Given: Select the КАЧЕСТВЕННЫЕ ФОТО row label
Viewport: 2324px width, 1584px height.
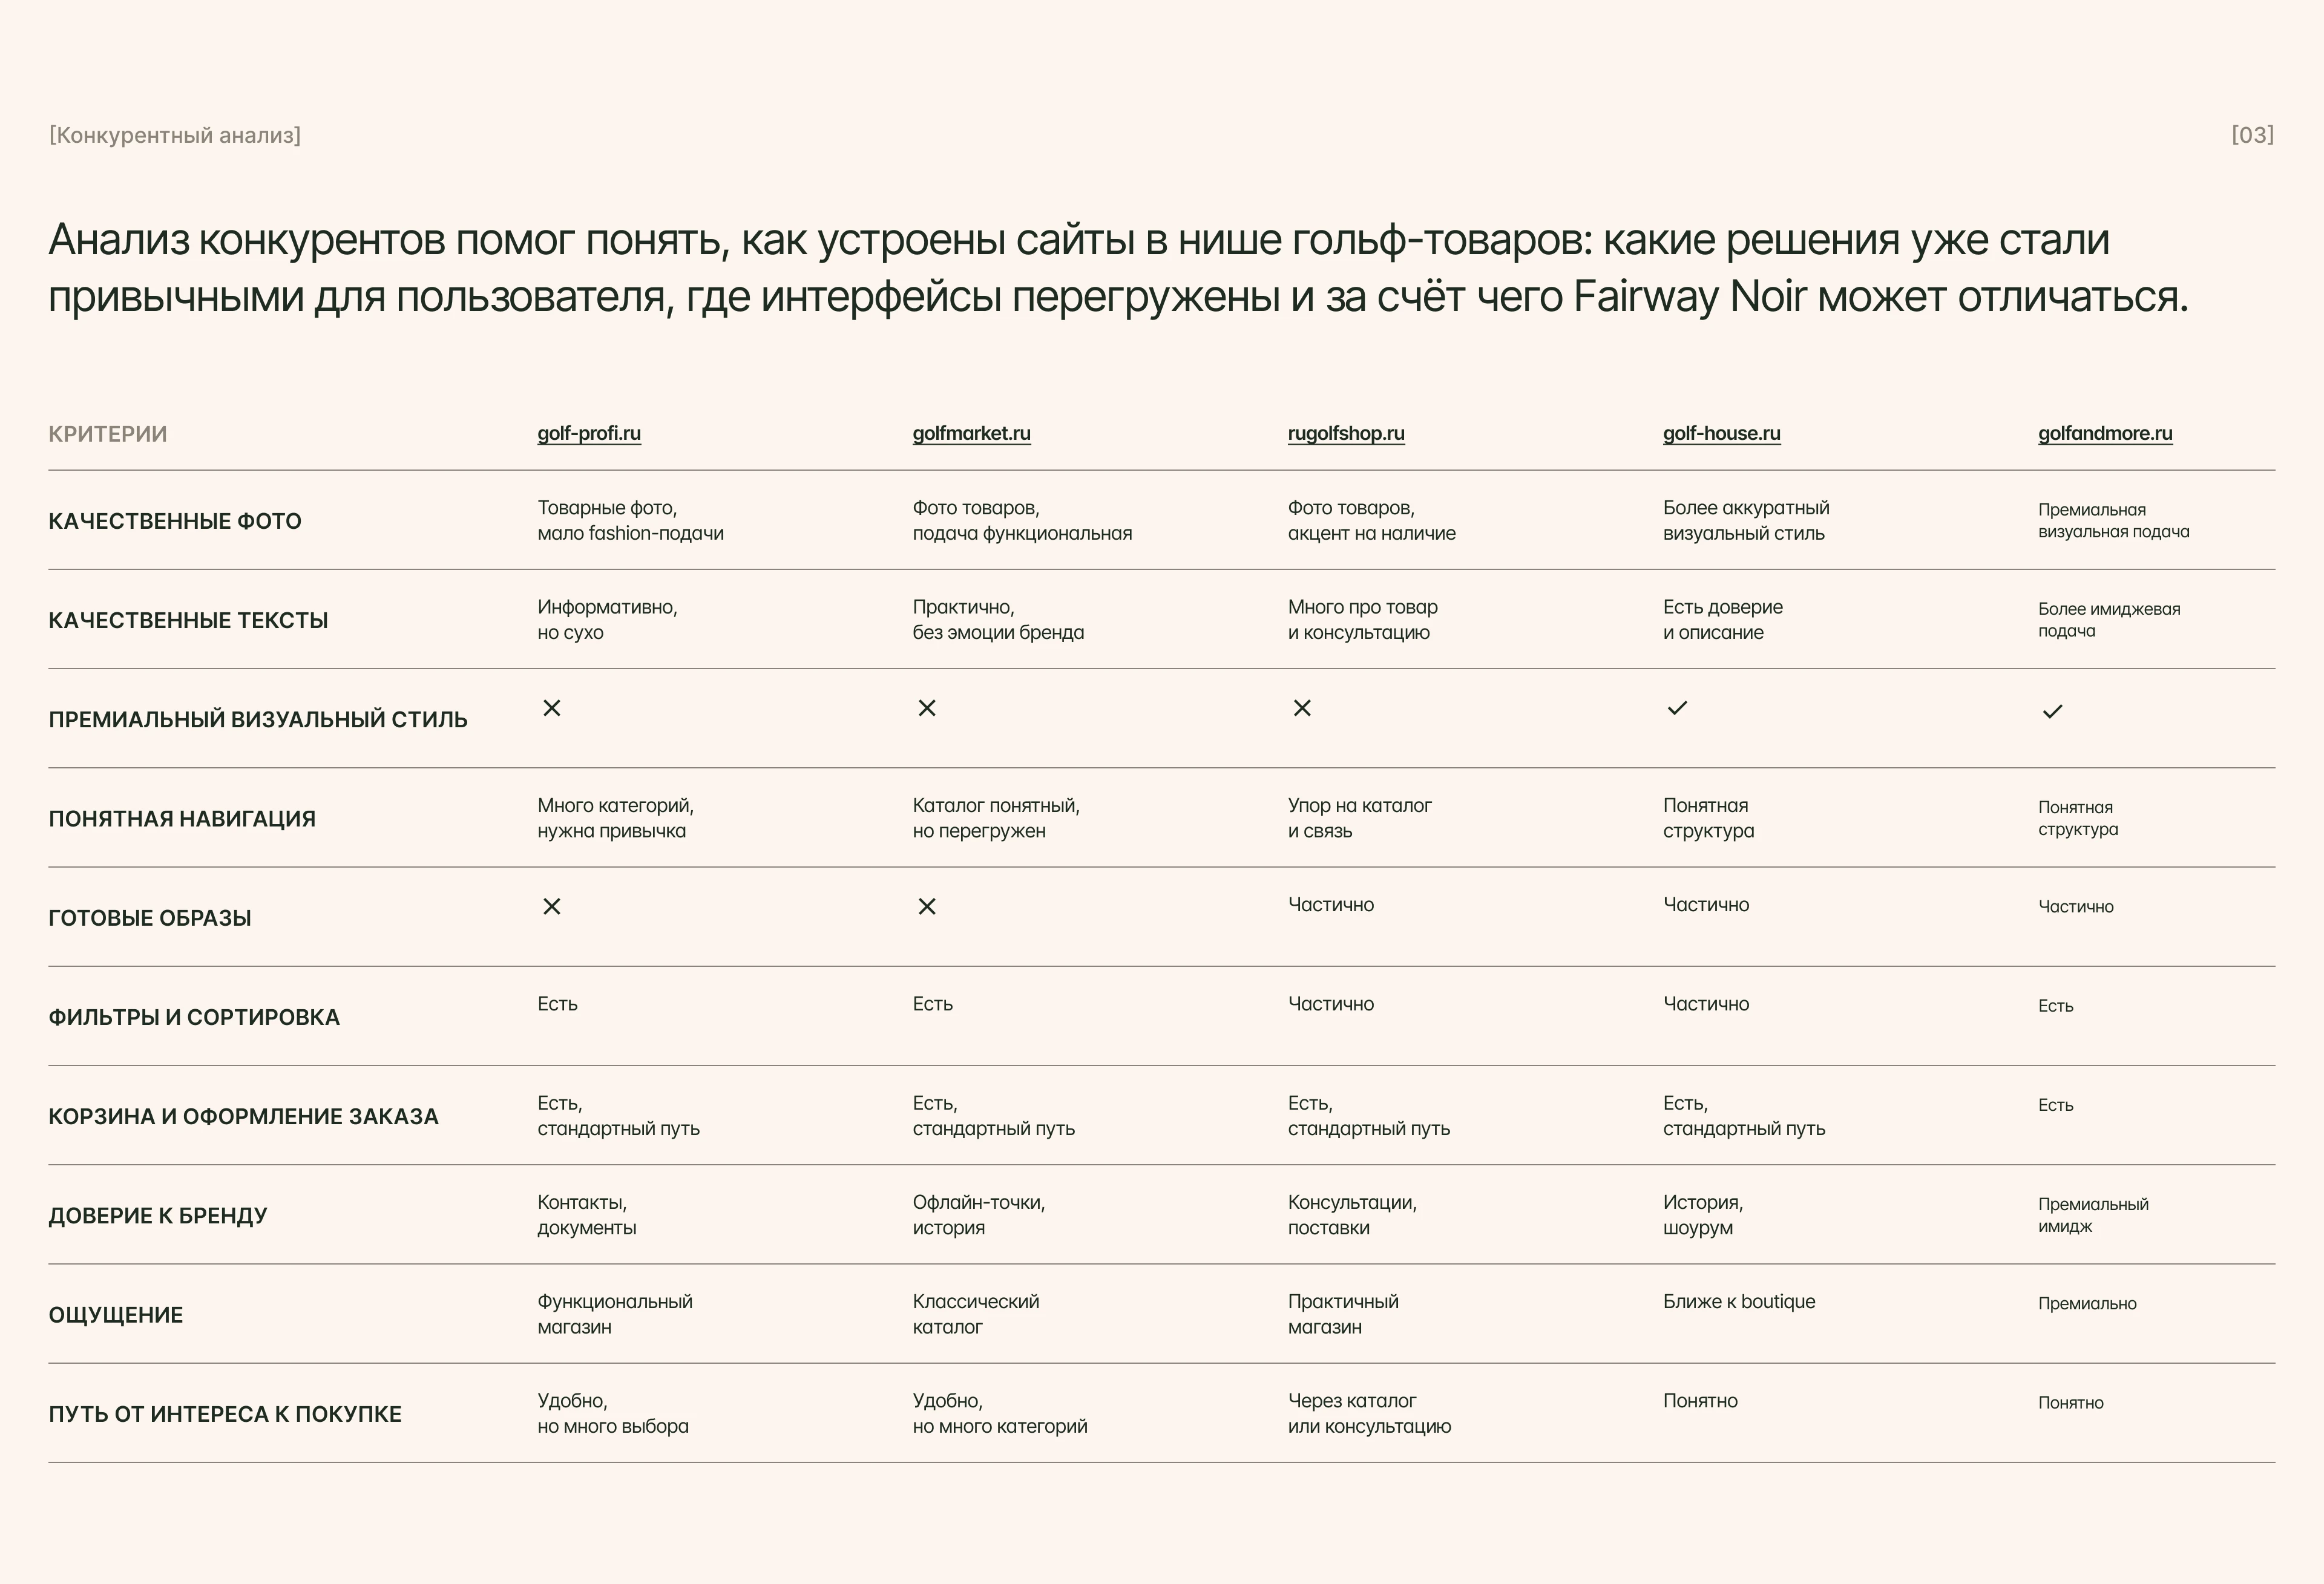Looking at the screenshot, I should point(175,521).
